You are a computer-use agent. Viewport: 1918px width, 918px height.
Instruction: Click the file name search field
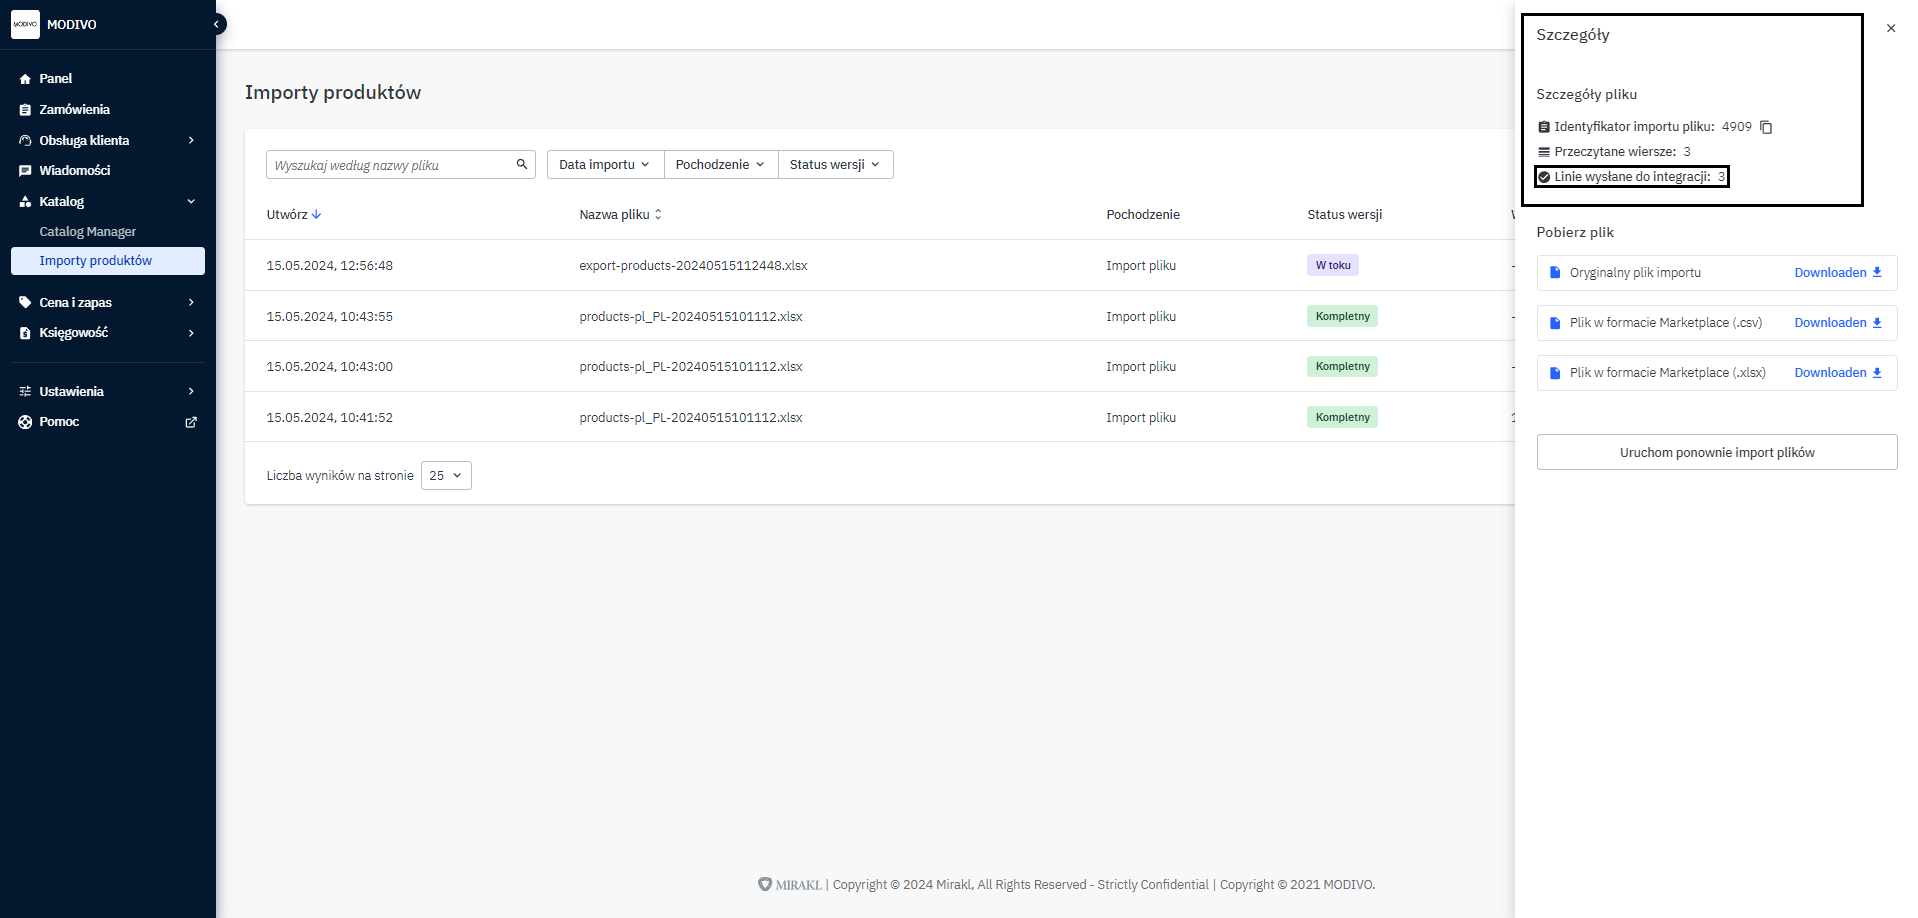click(x=390, y=165)
